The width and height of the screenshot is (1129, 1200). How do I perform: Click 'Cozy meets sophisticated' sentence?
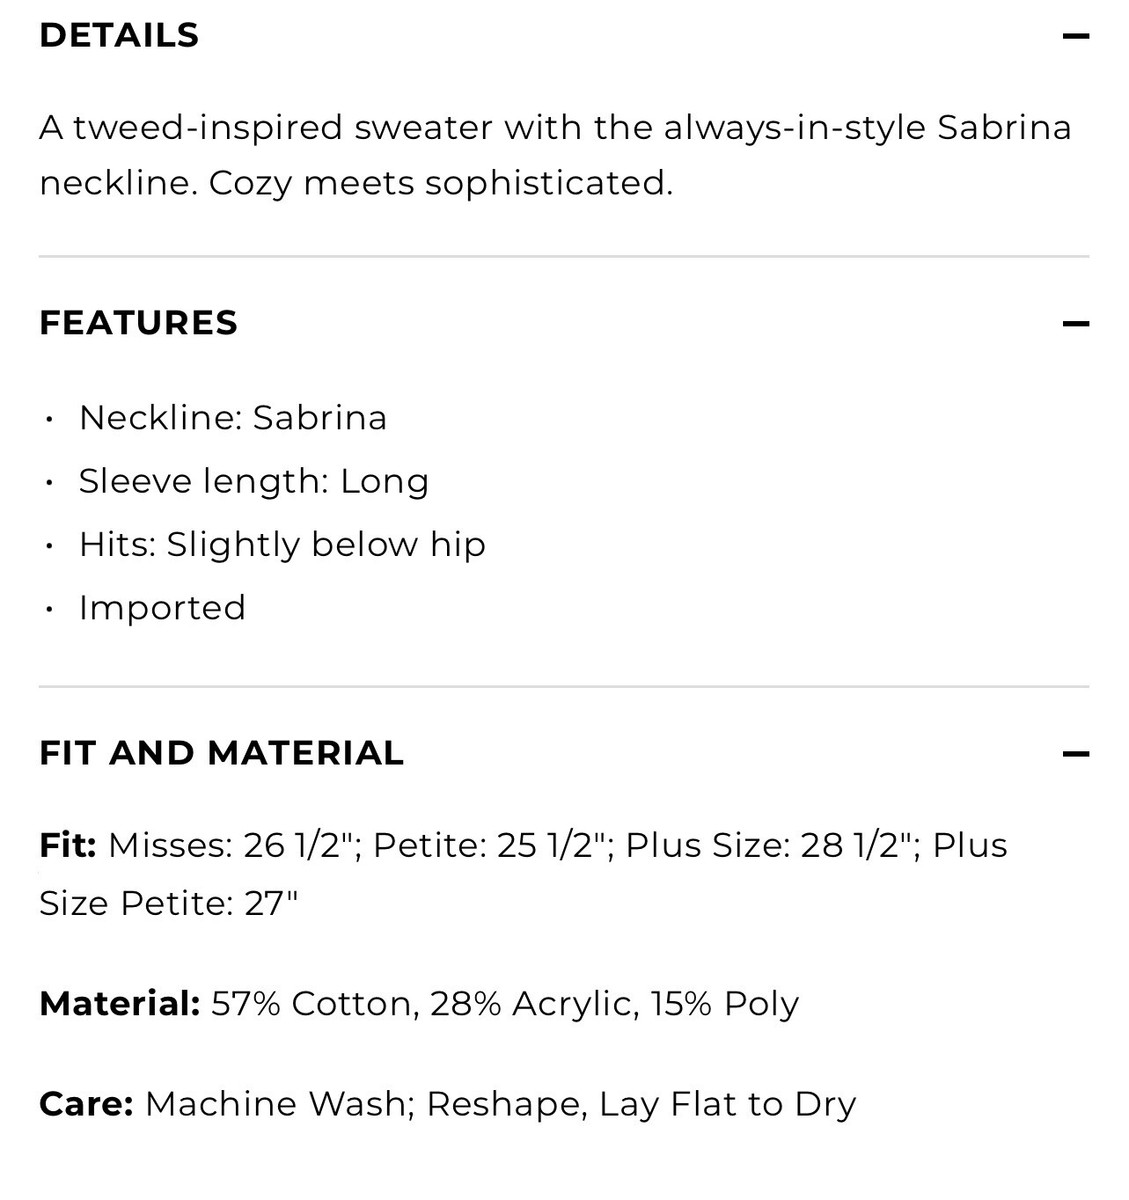coord(440,183)
